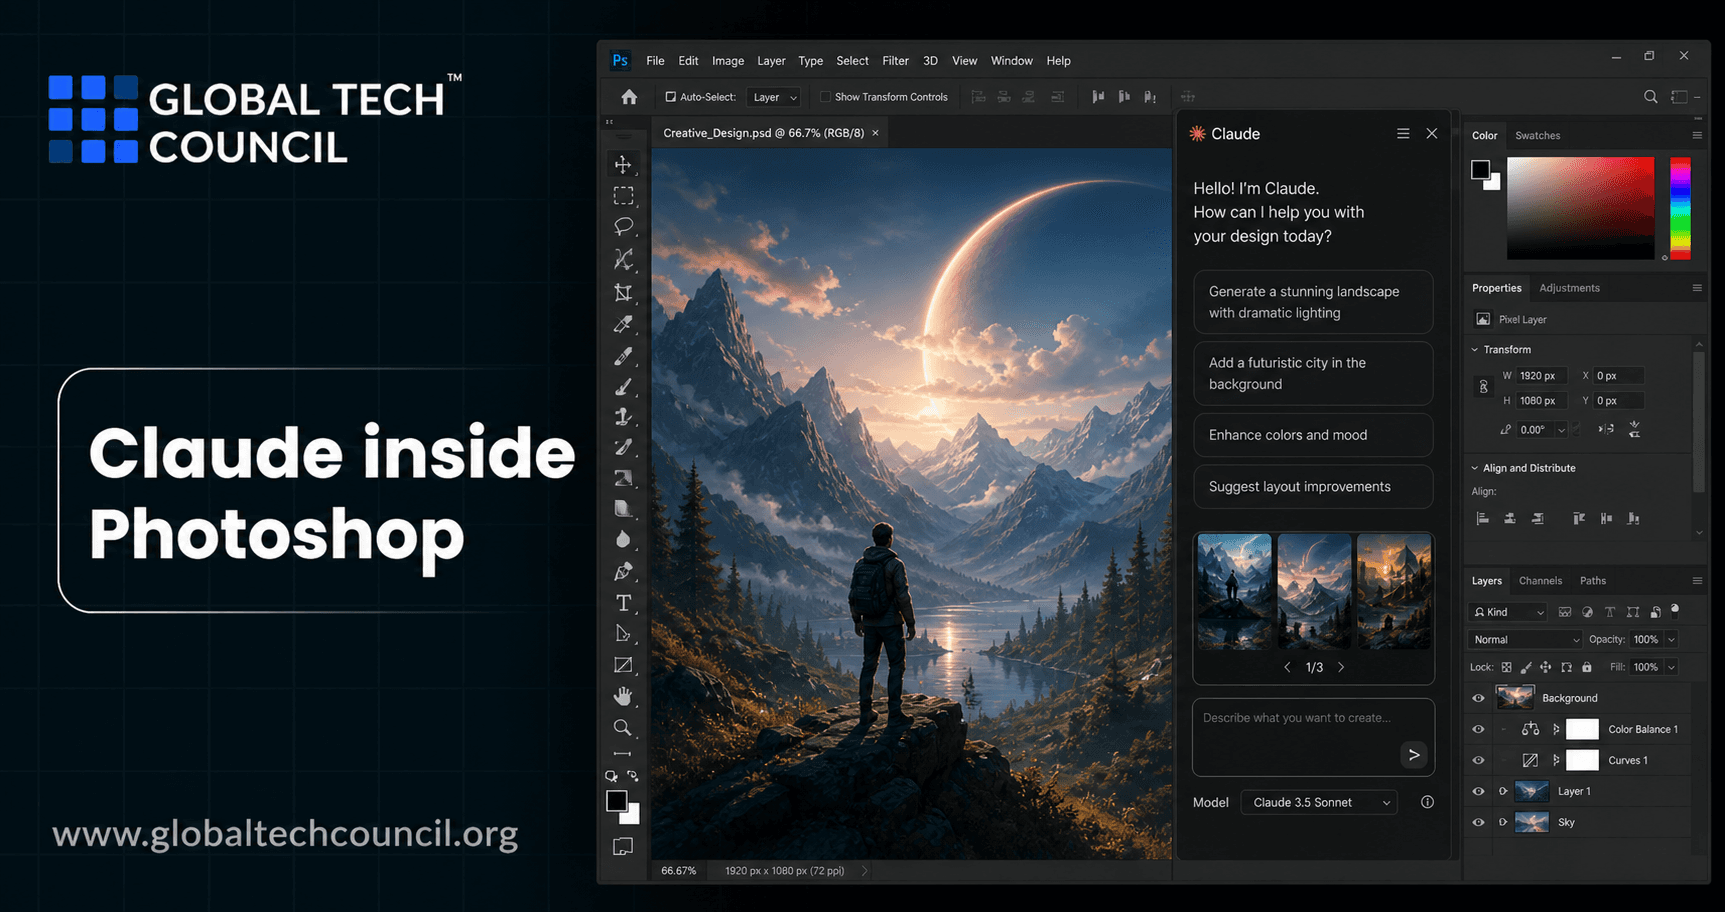Select the Hand tool

click(623, 696)
